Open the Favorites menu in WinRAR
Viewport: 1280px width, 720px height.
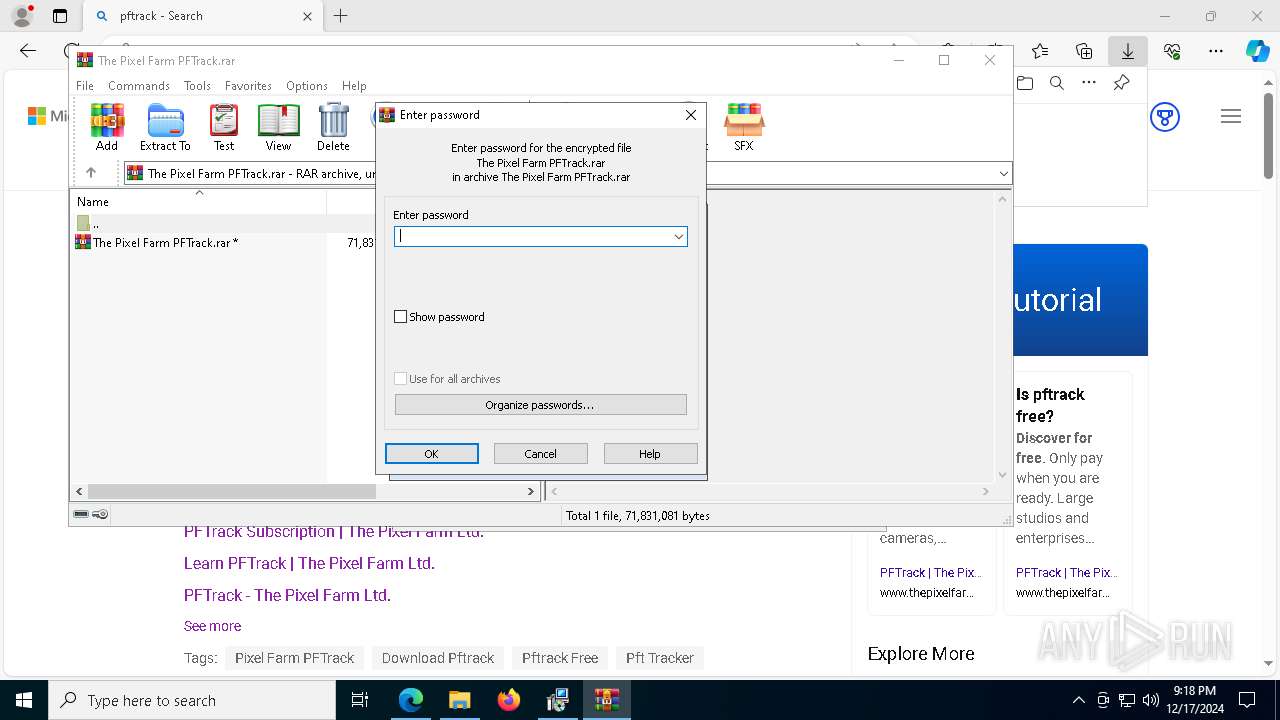tap(248, 86)
